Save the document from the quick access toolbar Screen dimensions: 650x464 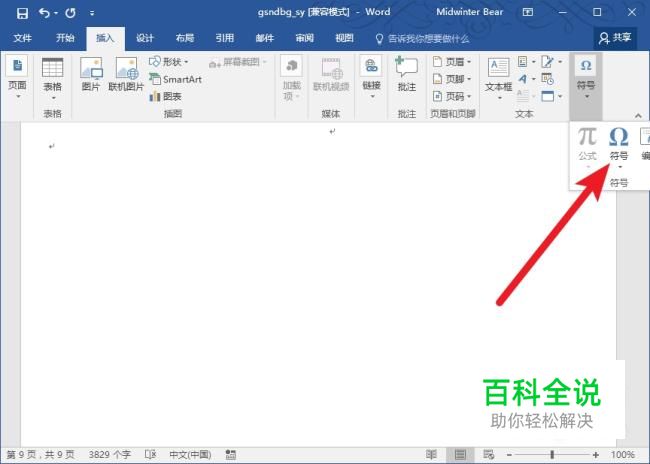22,13
